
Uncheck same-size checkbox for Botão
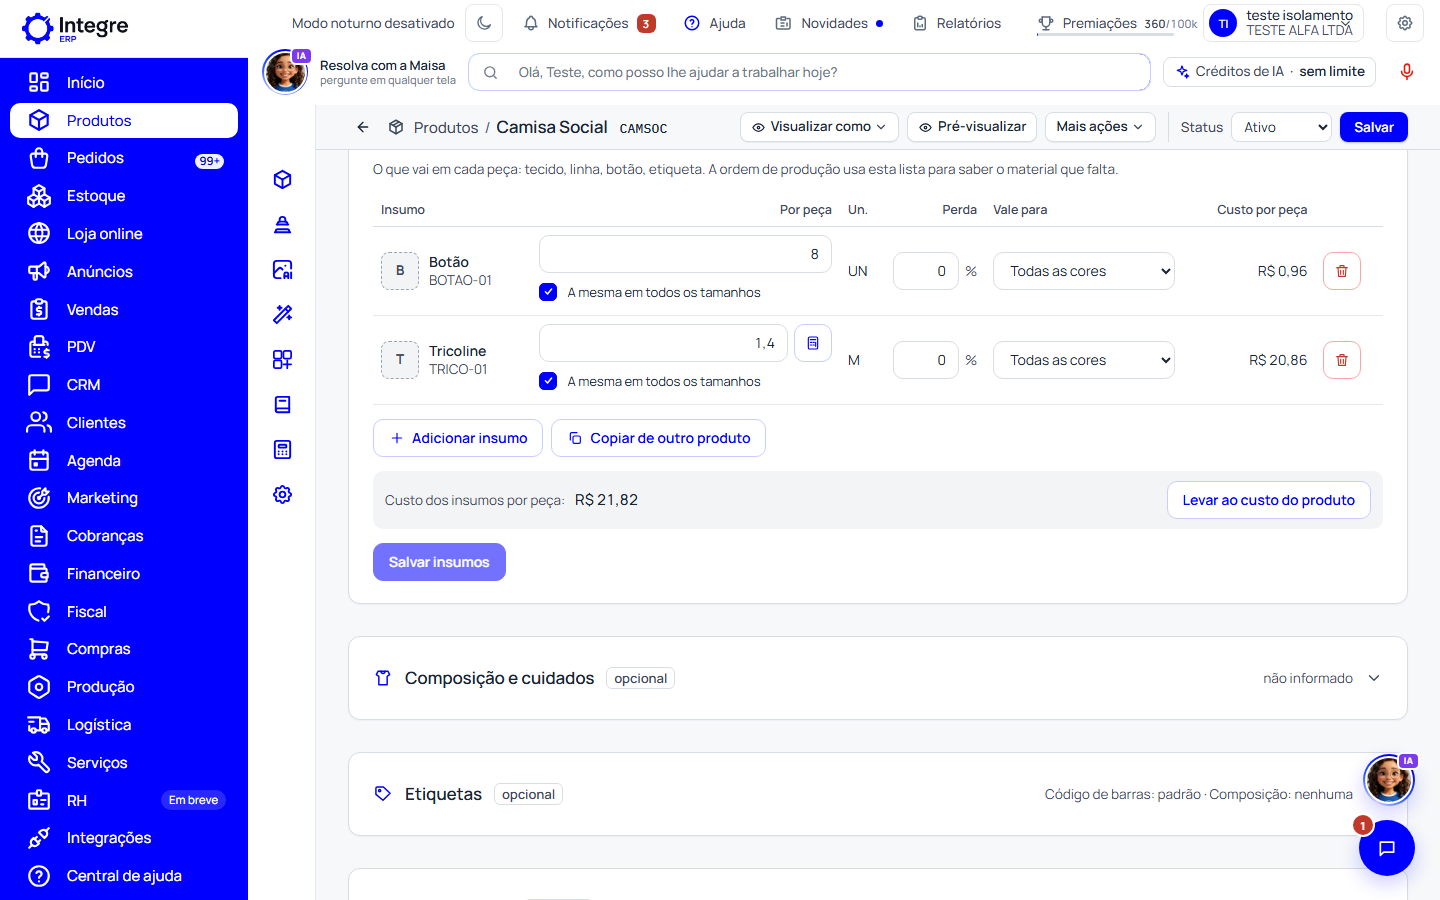pos(548,292)
